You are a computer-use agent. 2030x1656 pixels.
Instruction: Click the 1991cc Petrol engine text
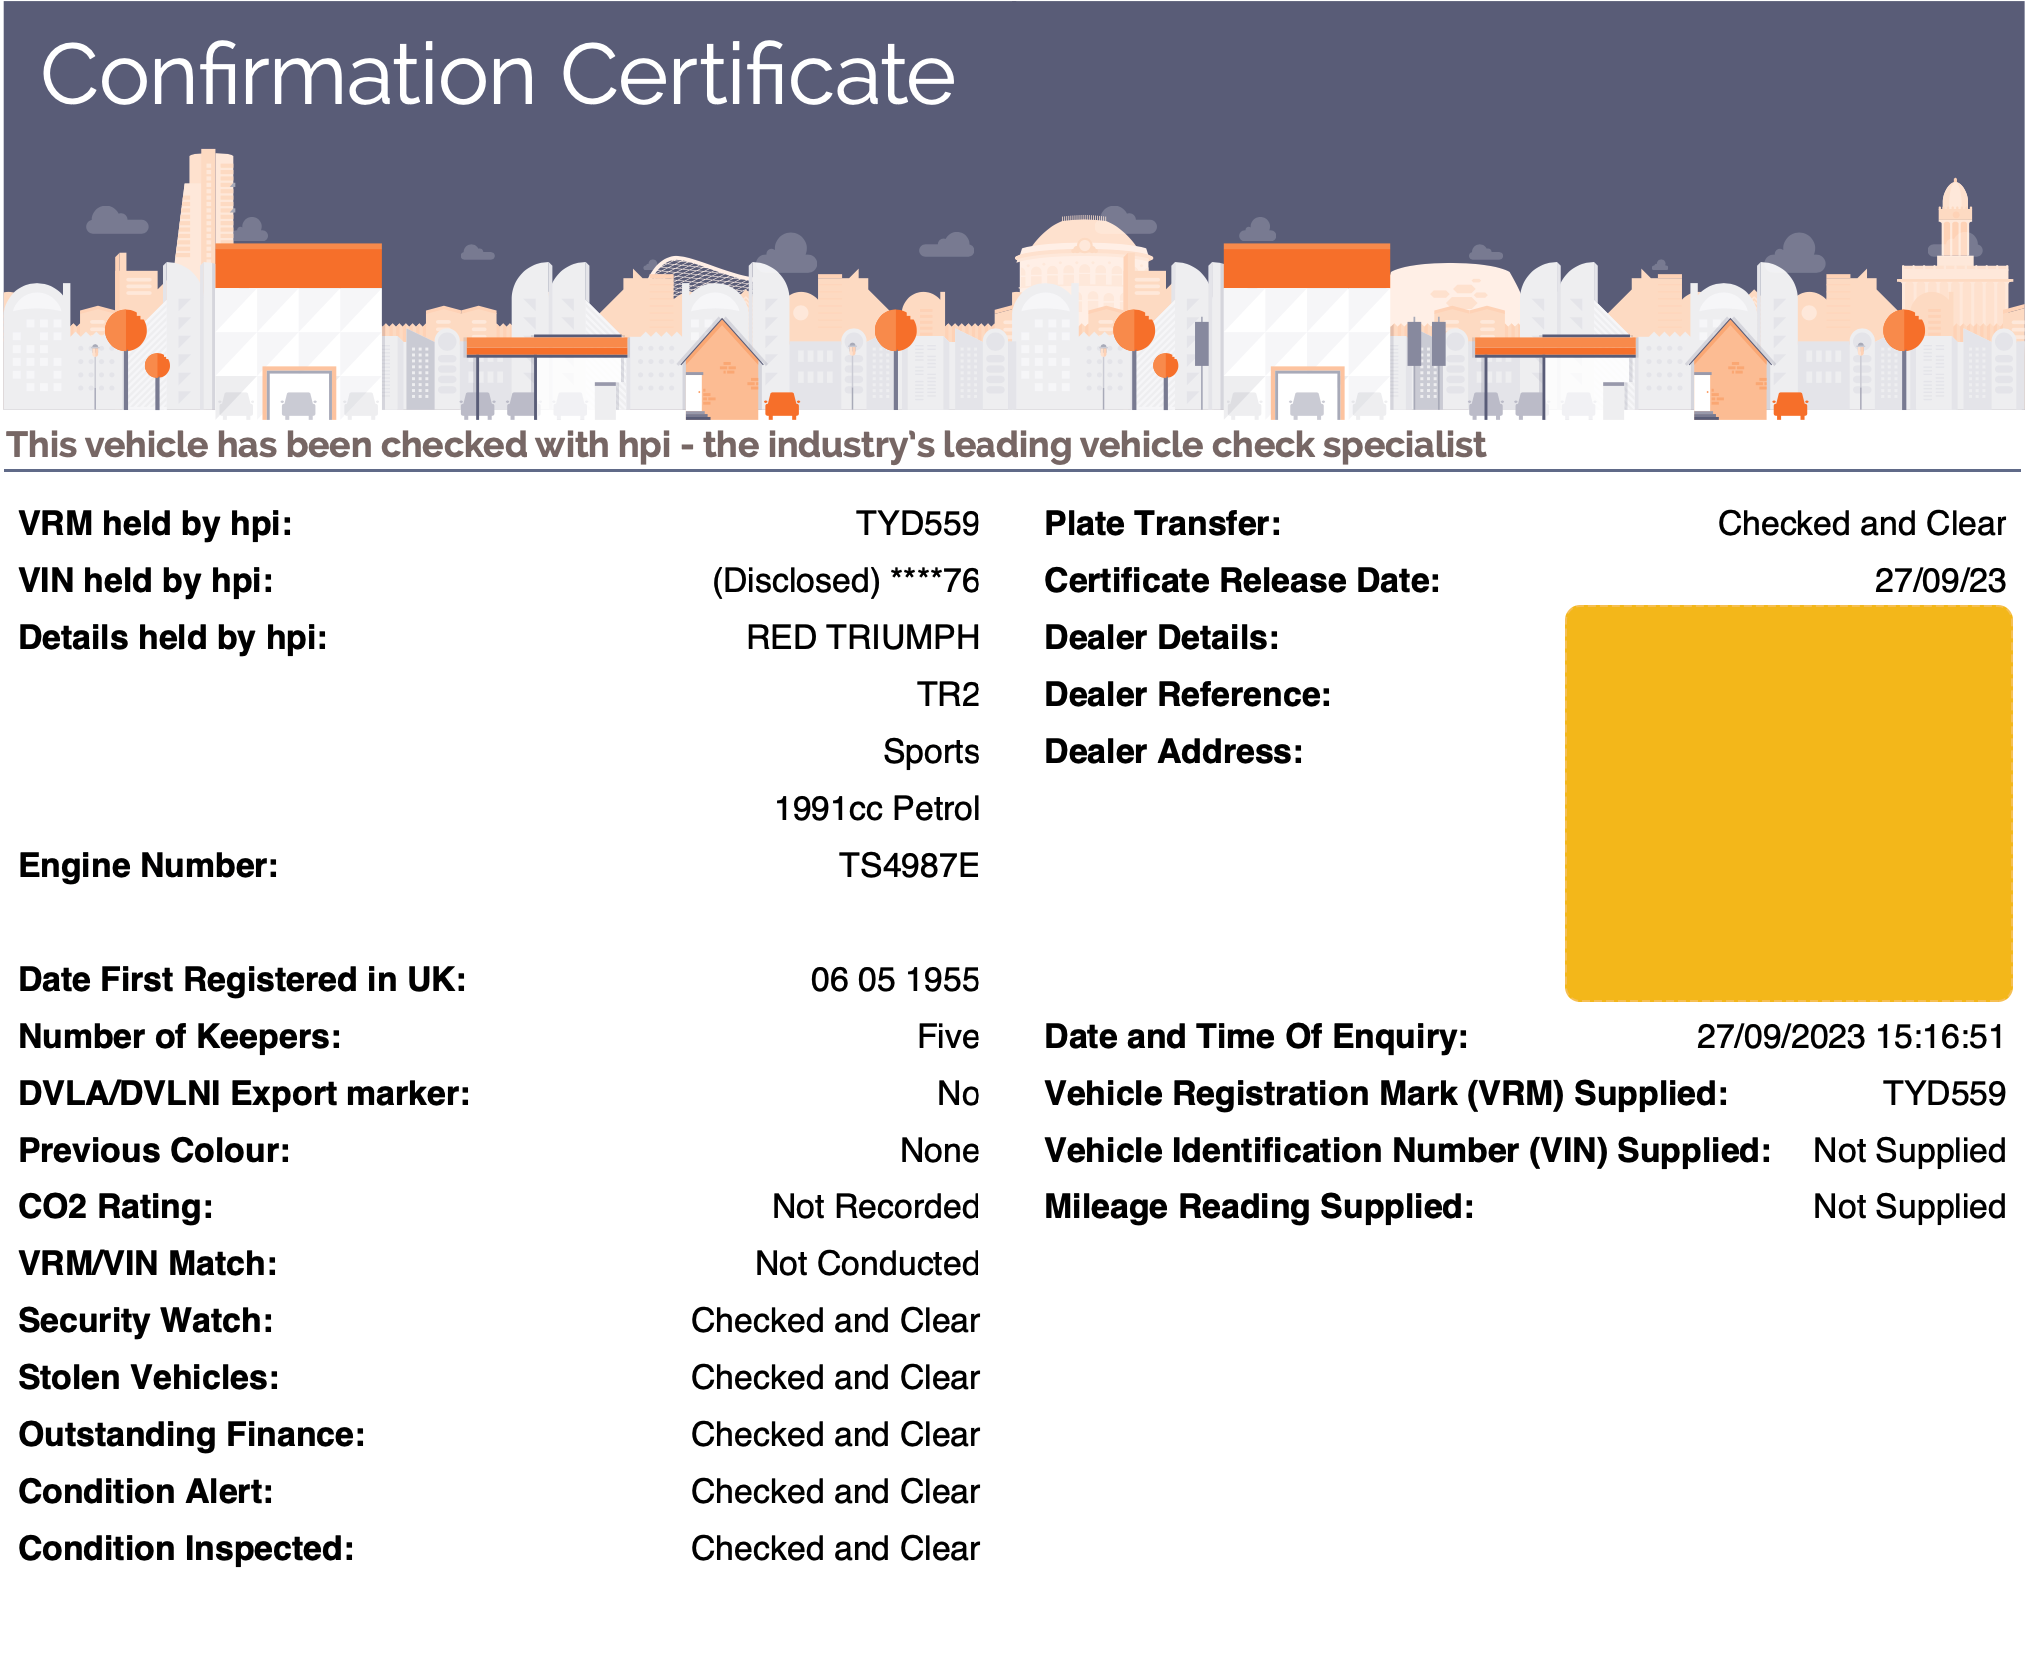877,808
